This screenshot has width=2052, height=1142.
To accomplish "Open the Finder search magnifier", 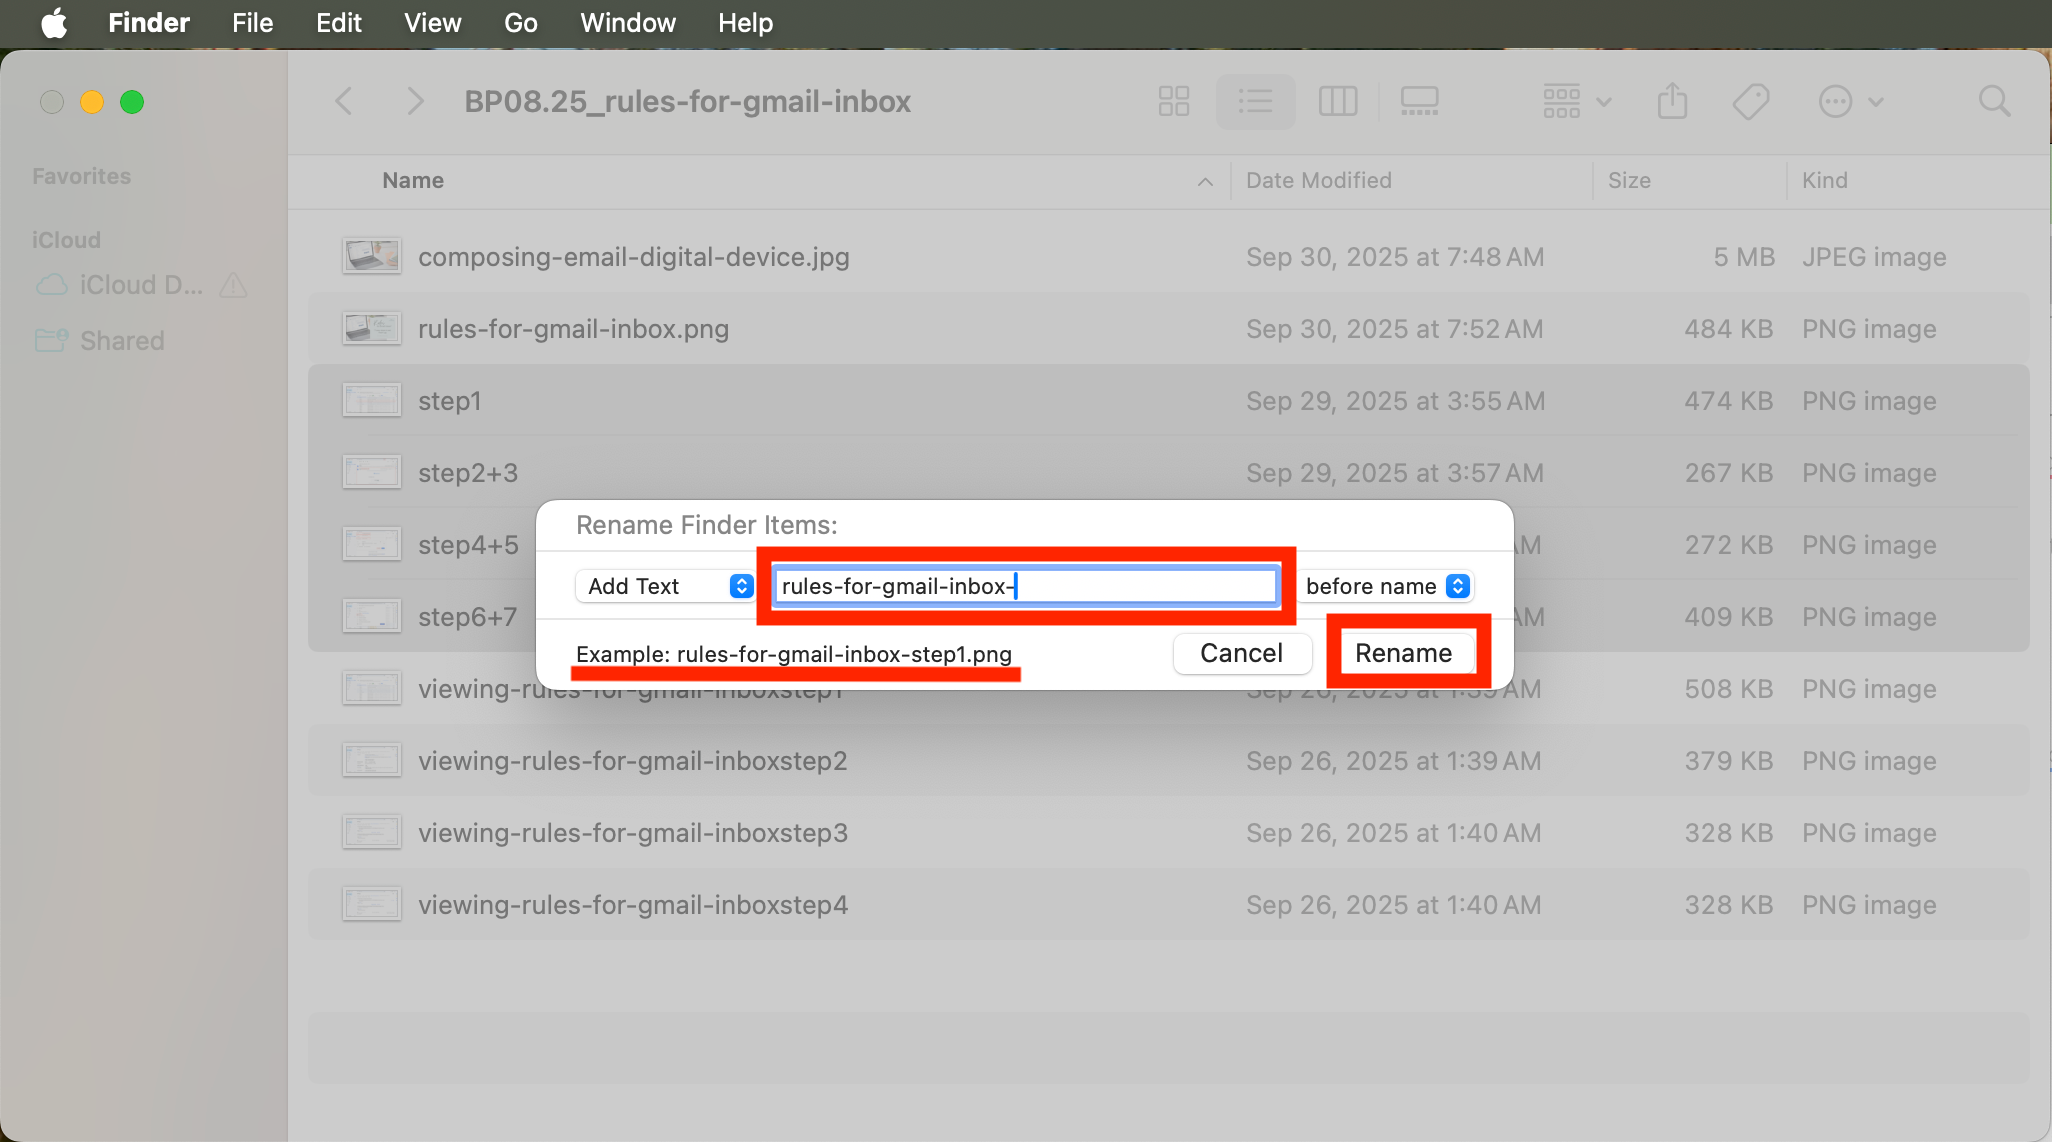I will pos(1994,101).
